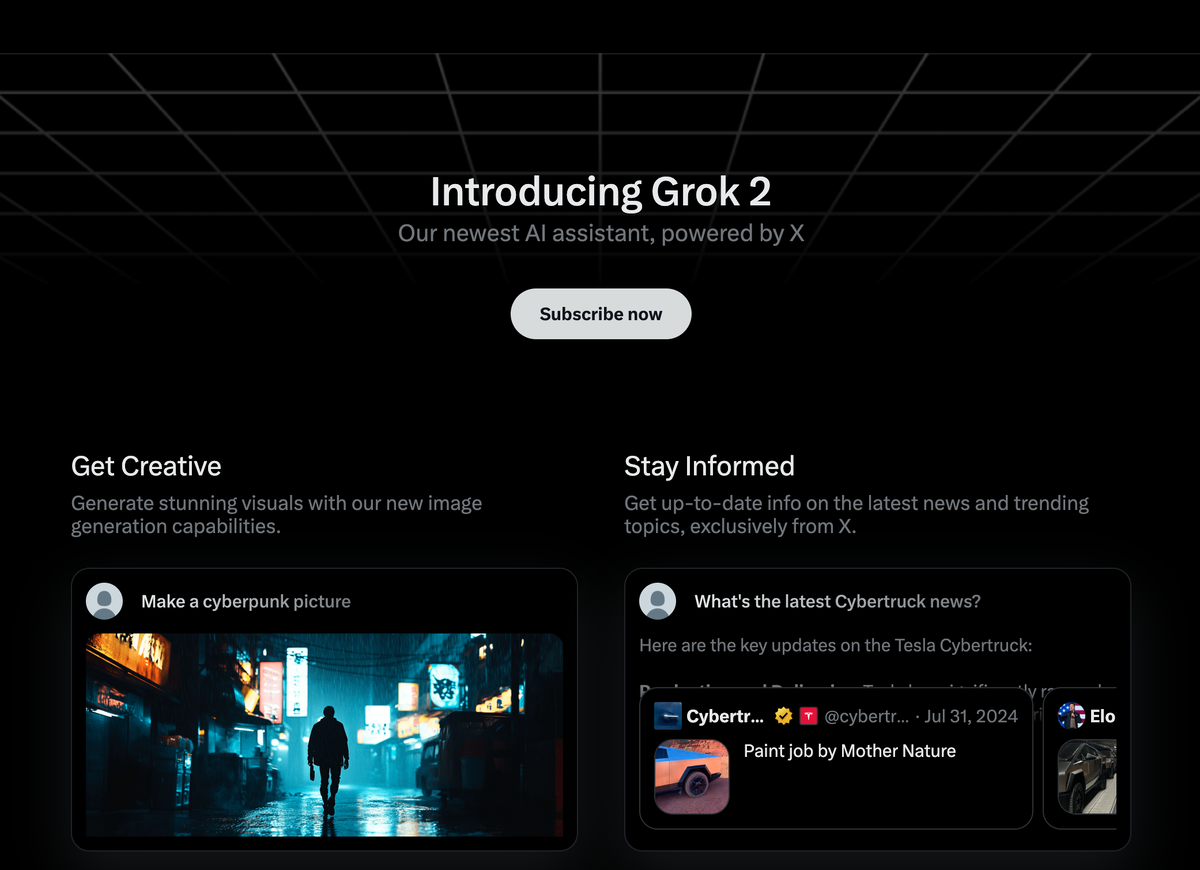
Task: Click the 'Make a cyberpunk picture' prompt text
Action: (246, 602)
